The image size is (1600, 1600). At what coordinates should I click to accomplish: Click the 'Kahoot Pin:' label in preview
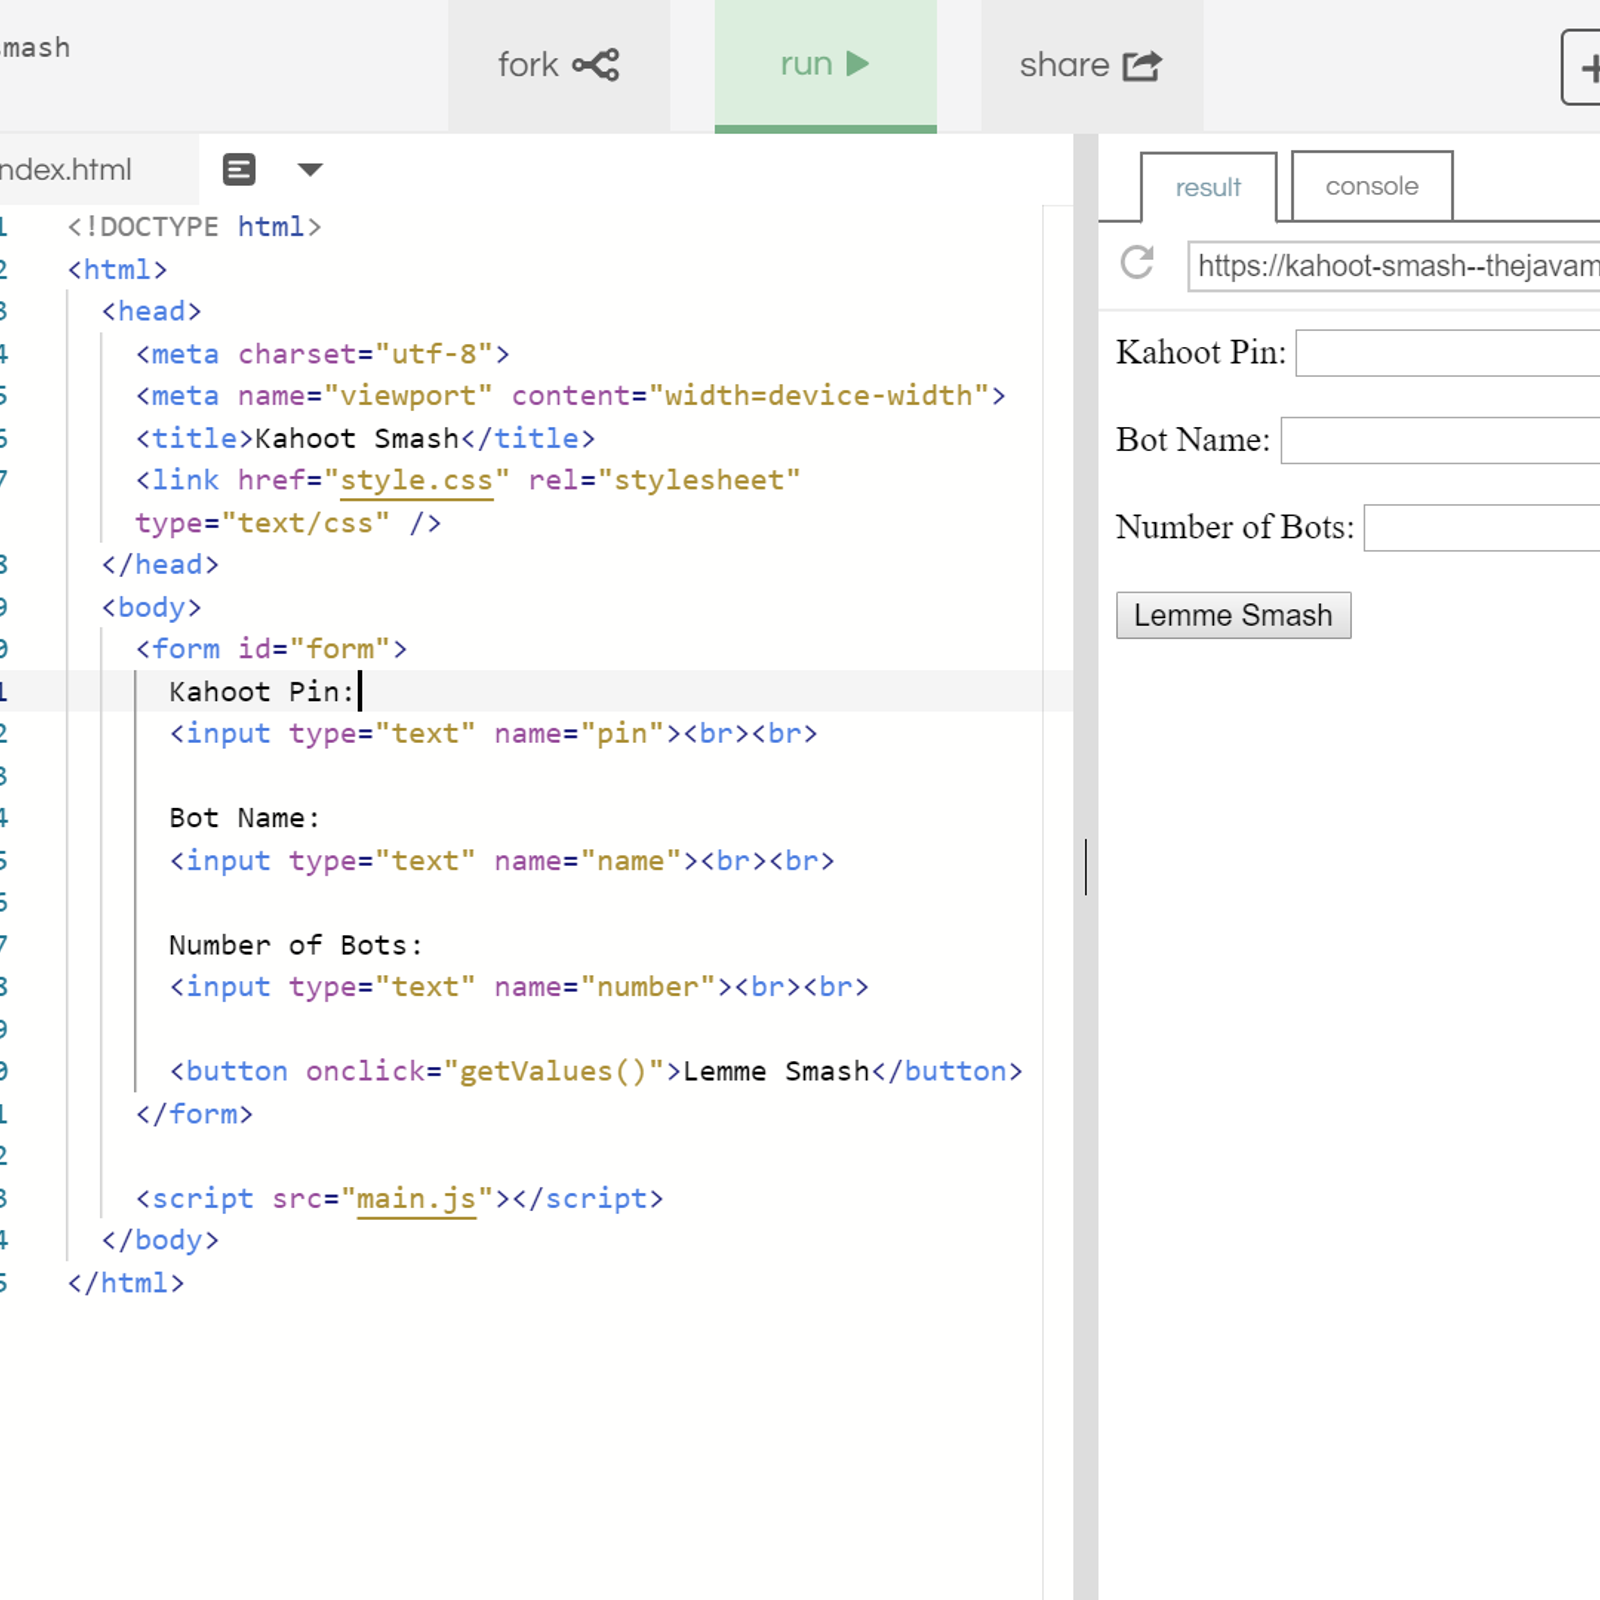tap(1201, 353)
